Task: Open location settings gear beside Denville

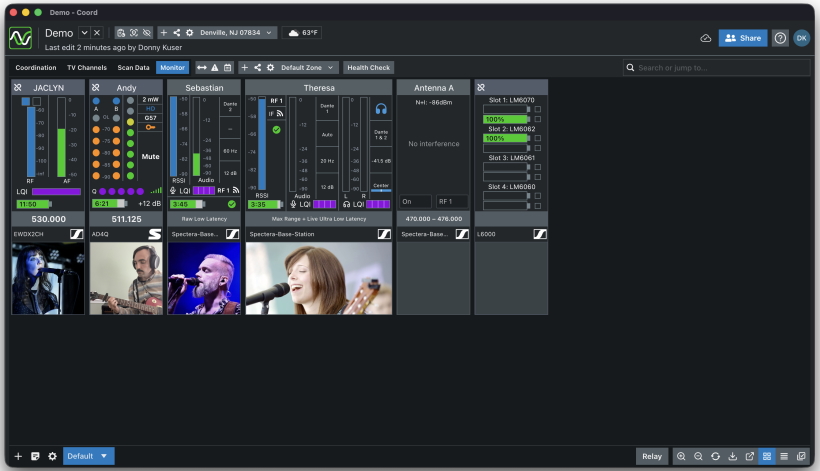Action: click(189, 32)
